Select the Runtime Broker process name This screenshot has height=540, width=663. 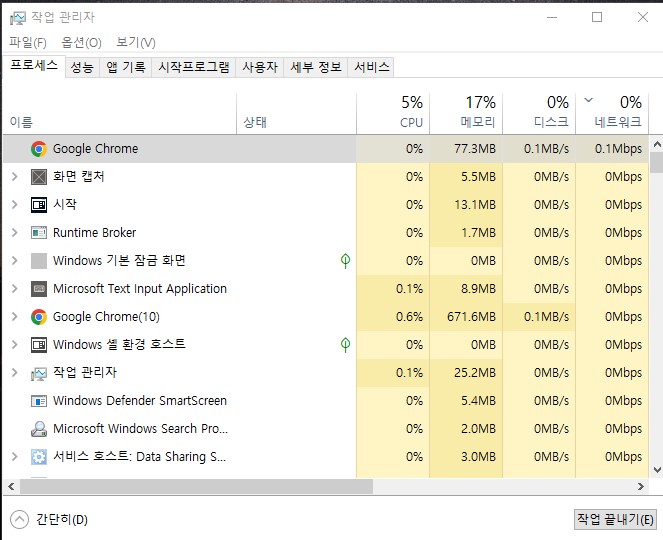[94, 233]
